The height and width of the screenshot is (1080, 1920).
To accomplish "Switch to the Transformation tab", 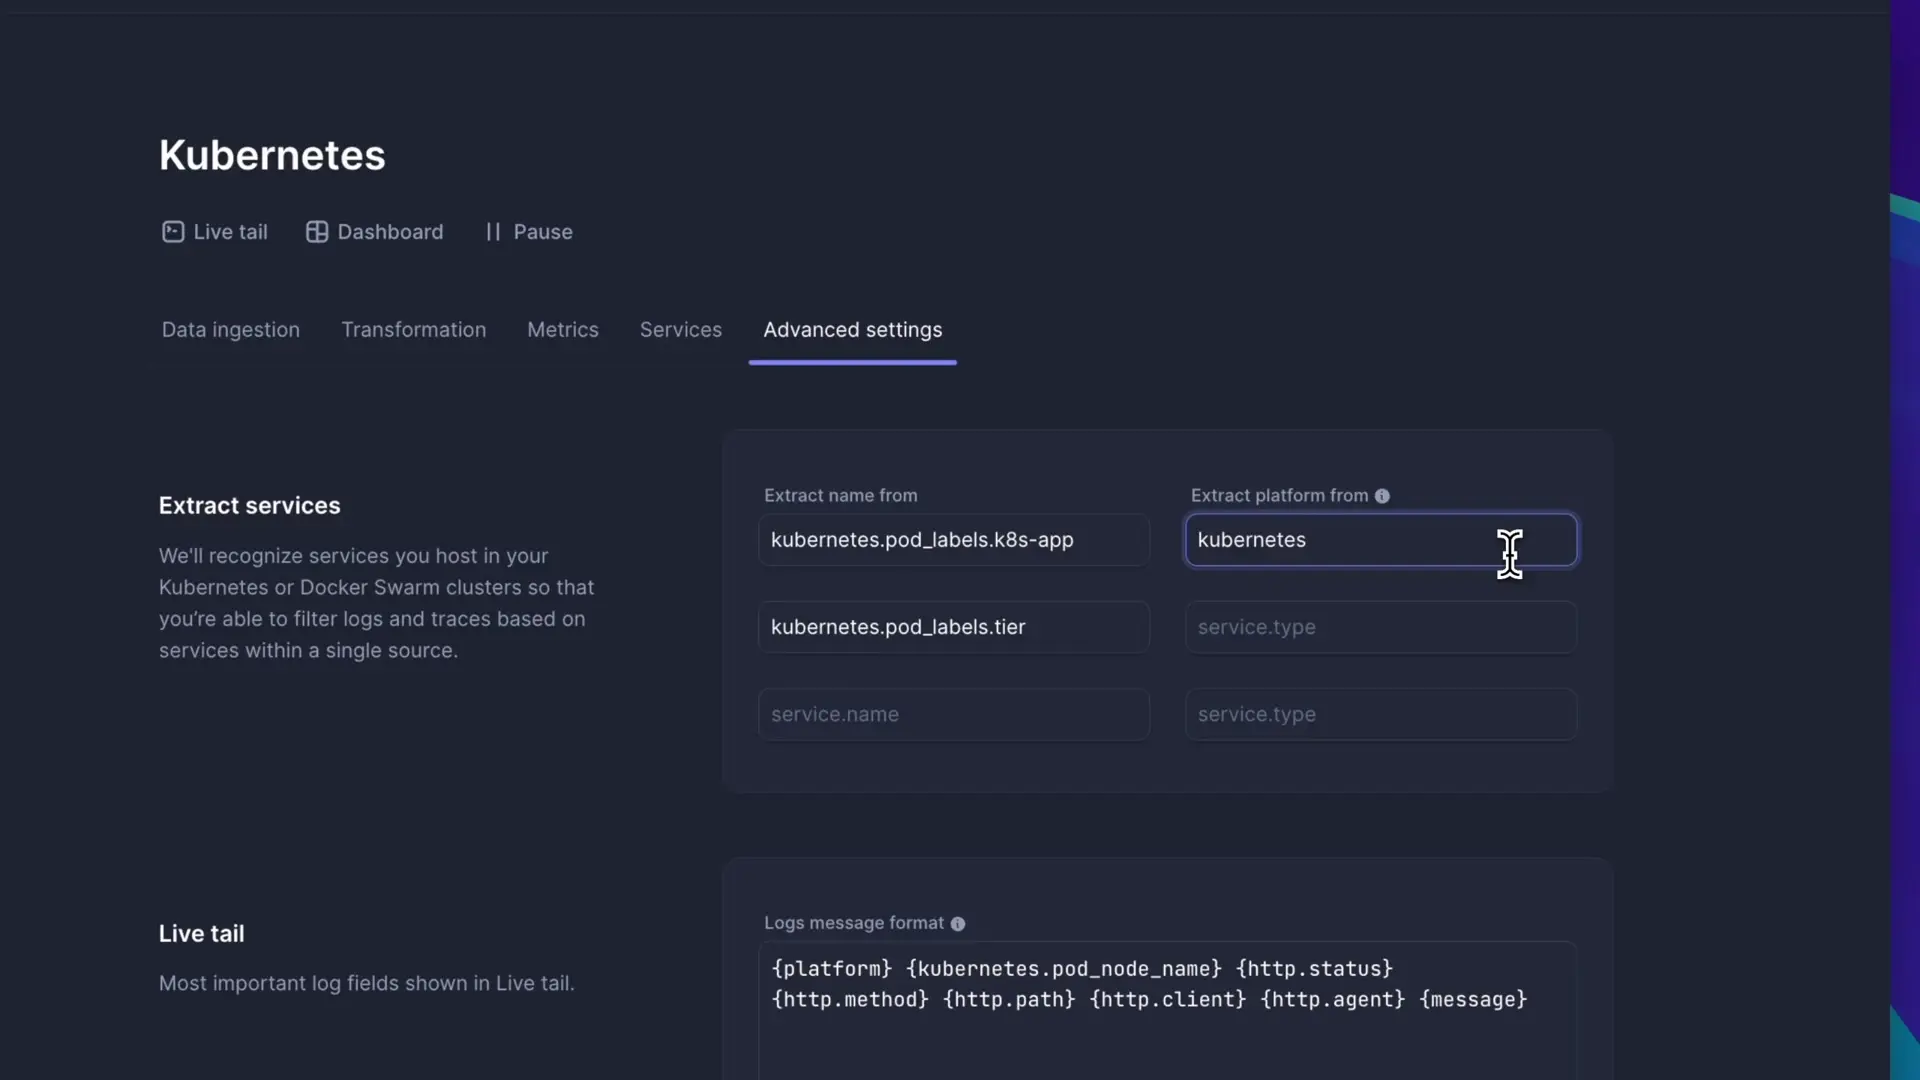I will [414, 330].
